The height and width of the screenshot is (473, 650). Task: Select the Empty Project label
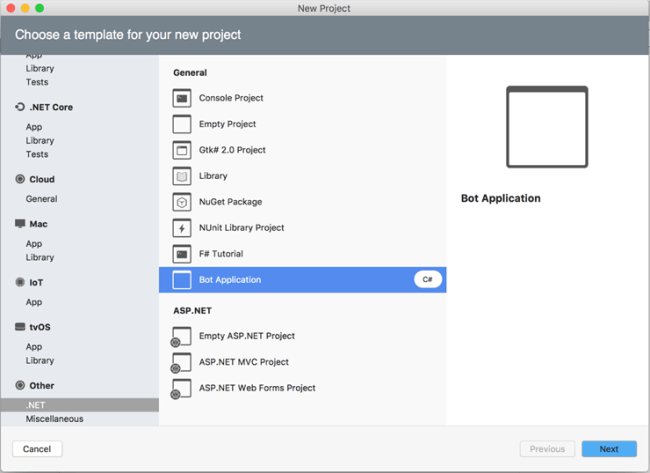click(x=227, y=124)
